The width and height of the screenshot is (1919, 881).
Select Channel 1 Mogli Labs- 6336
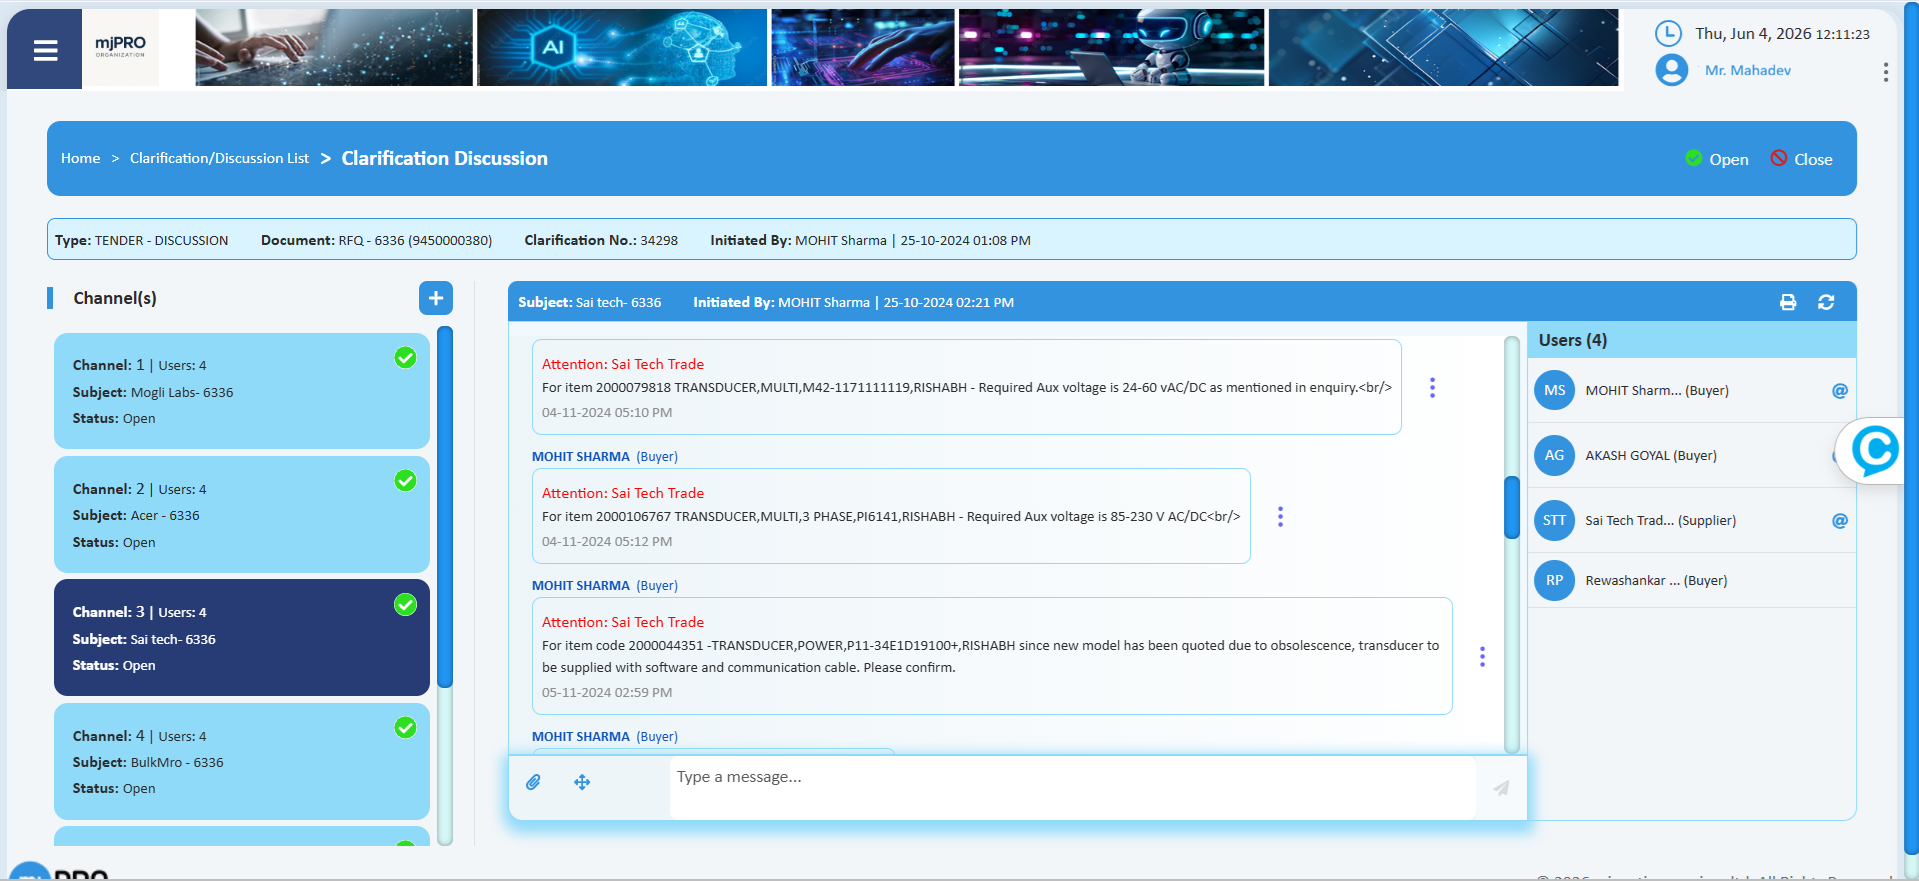242,391
